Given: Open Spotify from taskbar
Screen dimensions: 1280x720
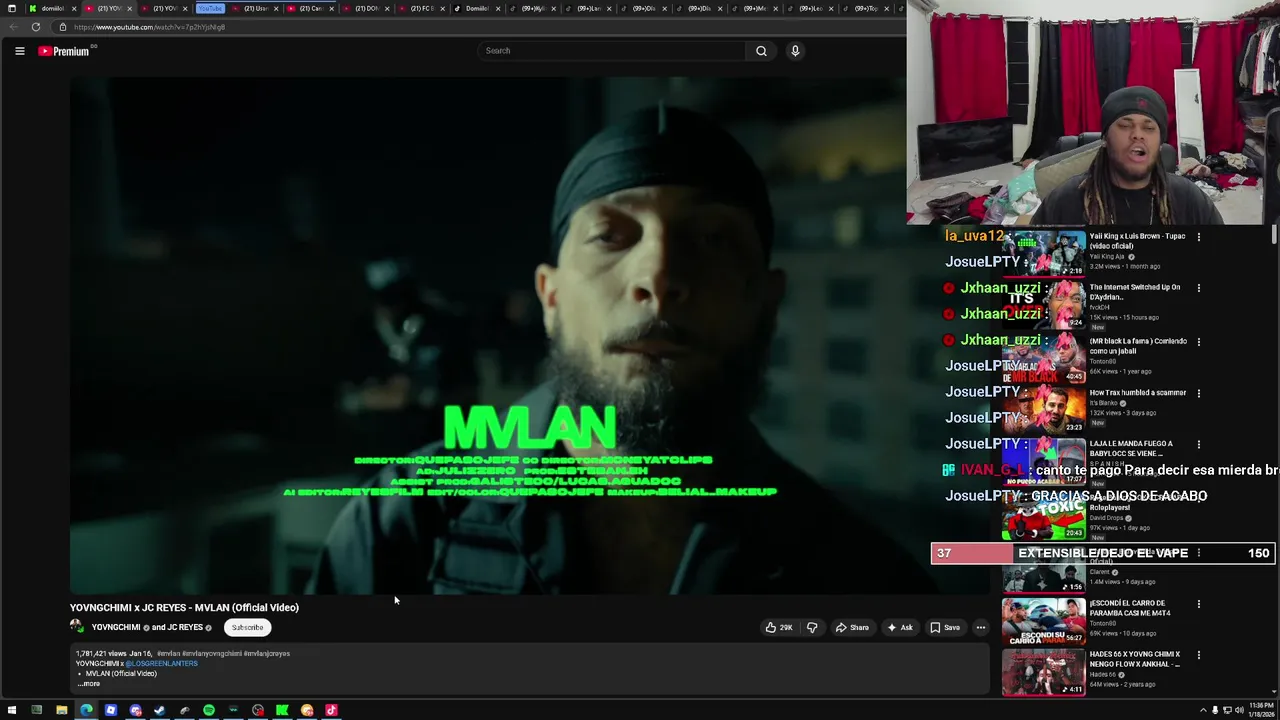Looking at the screenshot, I should (208, 711).
